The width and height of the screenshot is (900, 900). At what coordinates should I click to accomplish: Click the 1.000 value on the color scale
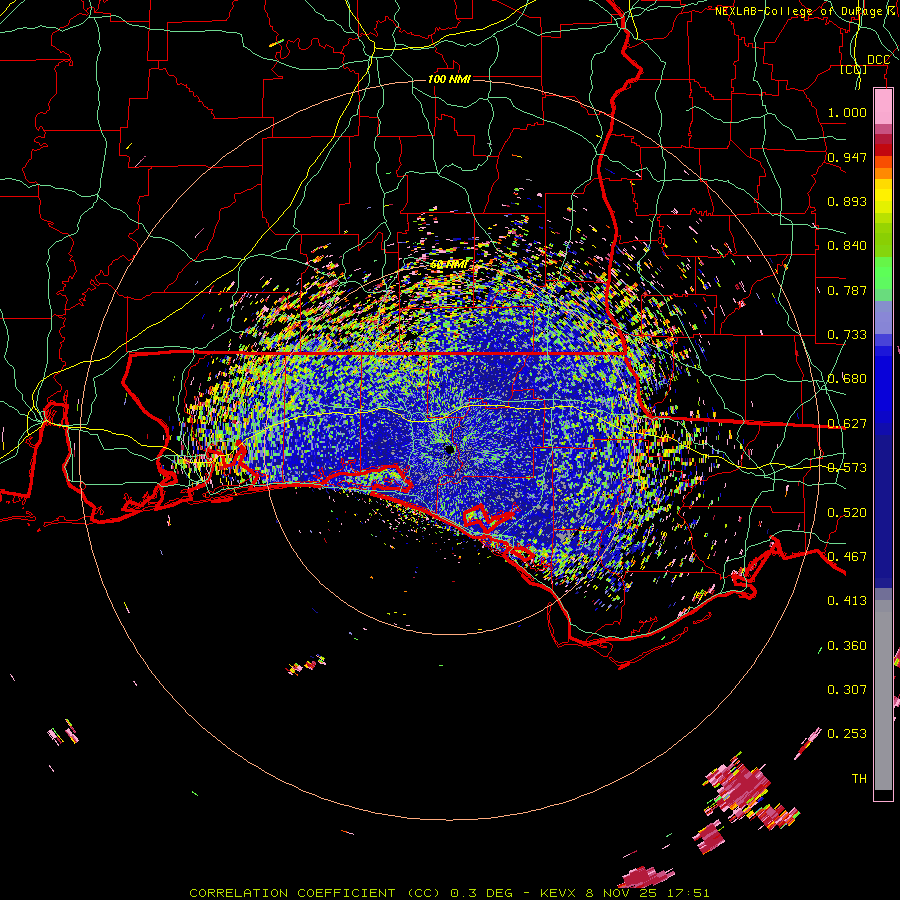pos(847,112)
